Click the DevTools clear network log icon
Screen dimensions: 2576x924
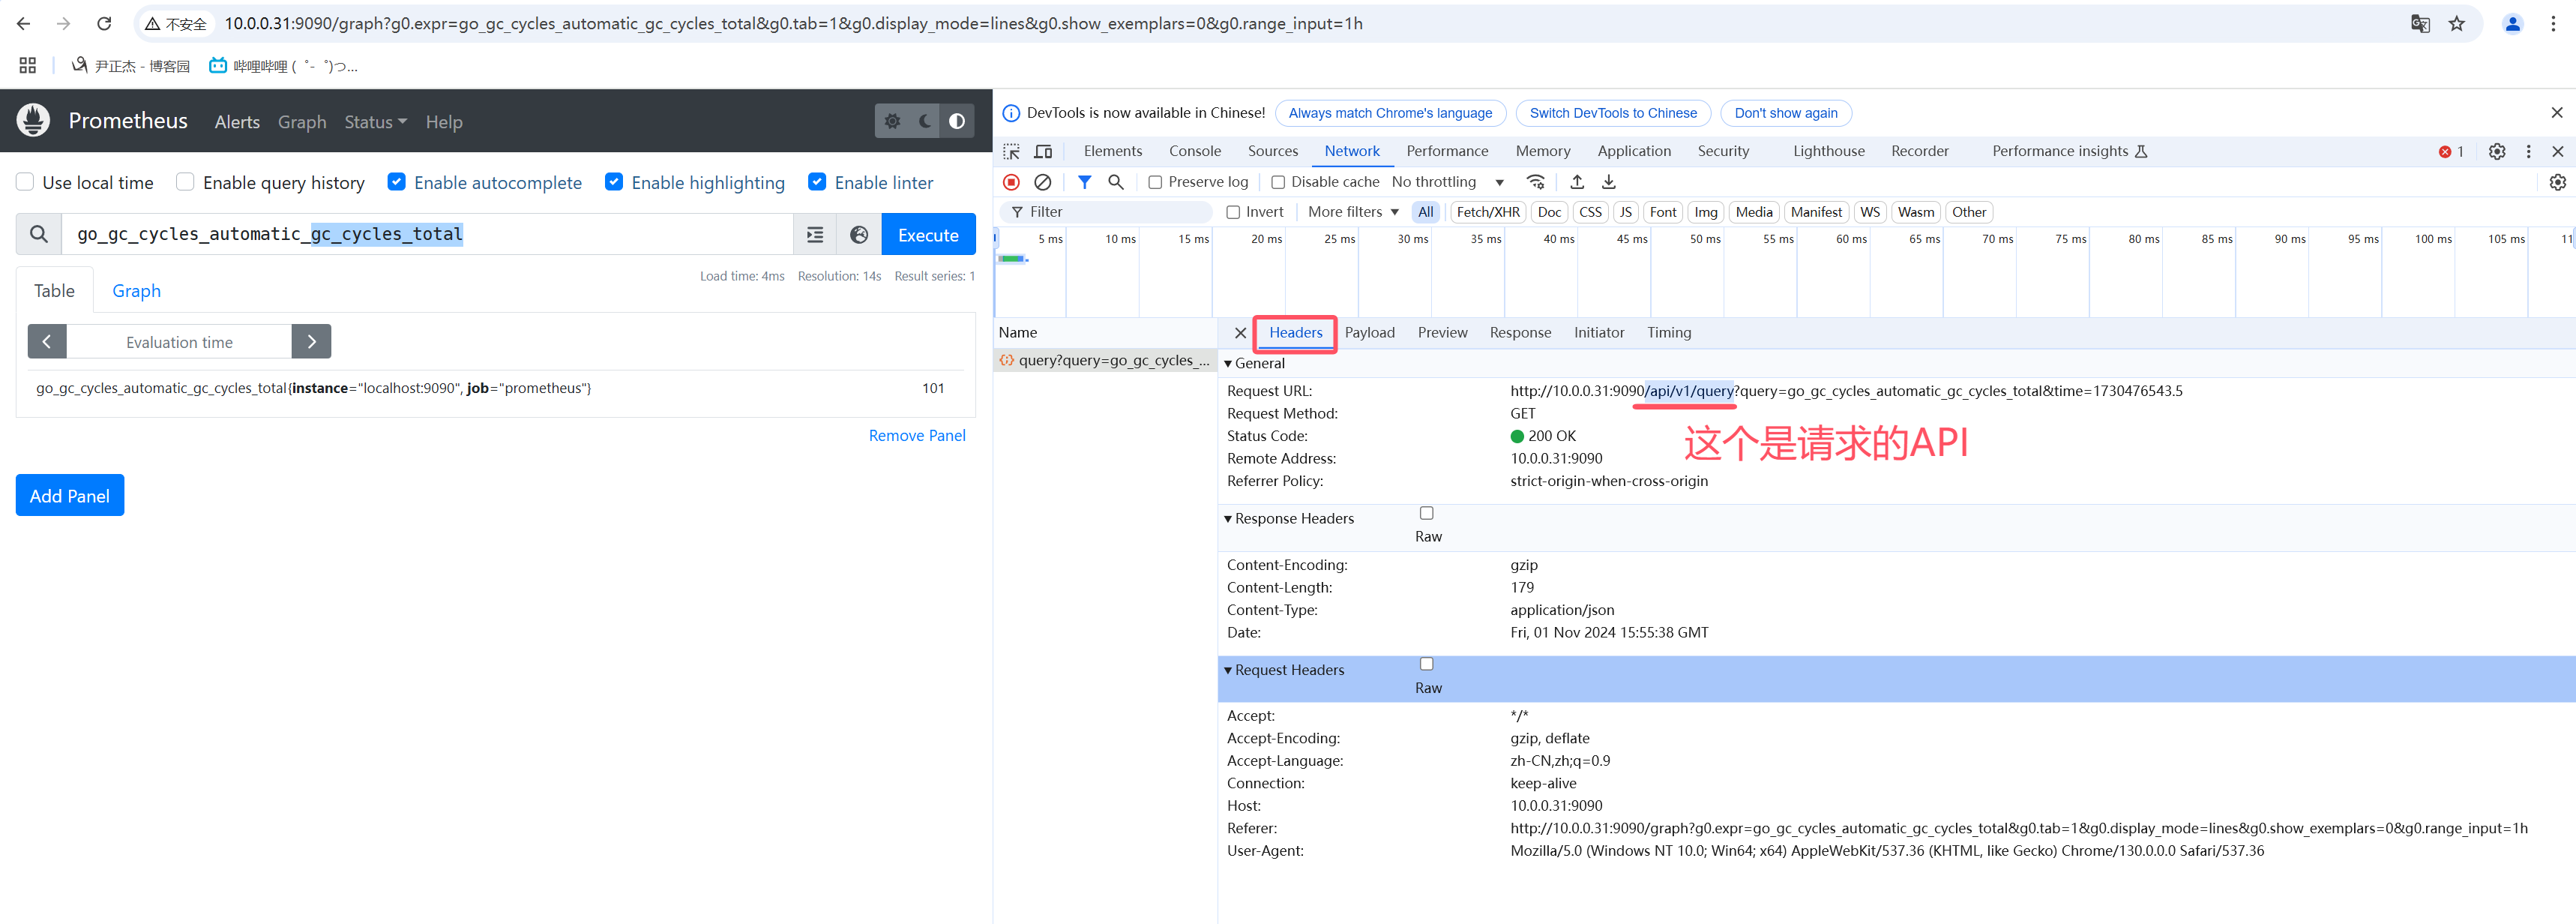(x=1042, y=182)
